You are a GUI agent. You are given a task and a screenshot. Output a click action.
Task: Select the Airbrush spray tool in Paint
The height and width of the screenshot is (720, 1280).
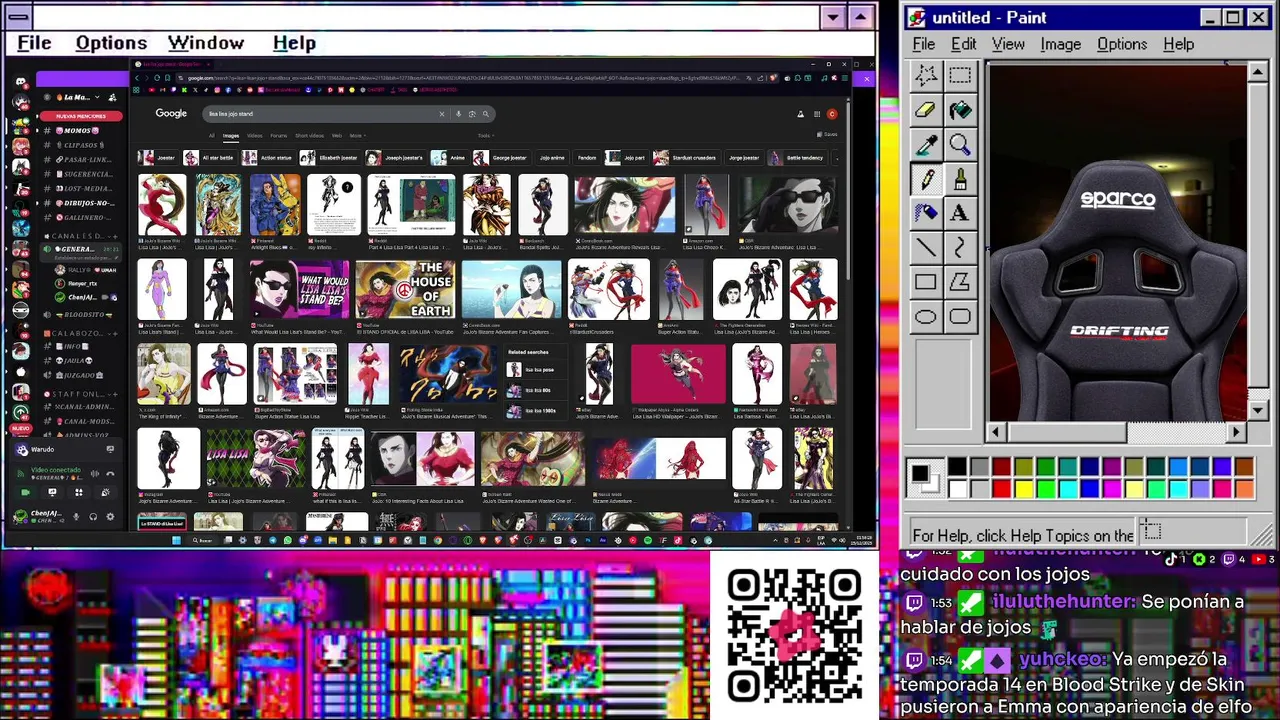coord(926,213)
